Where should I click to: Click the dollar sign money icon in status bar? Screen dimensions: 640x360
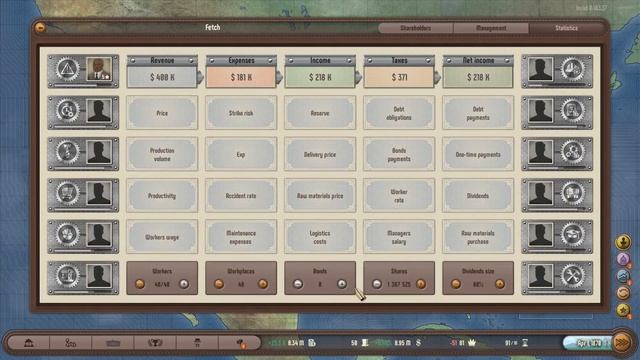(x=418, y=343)
